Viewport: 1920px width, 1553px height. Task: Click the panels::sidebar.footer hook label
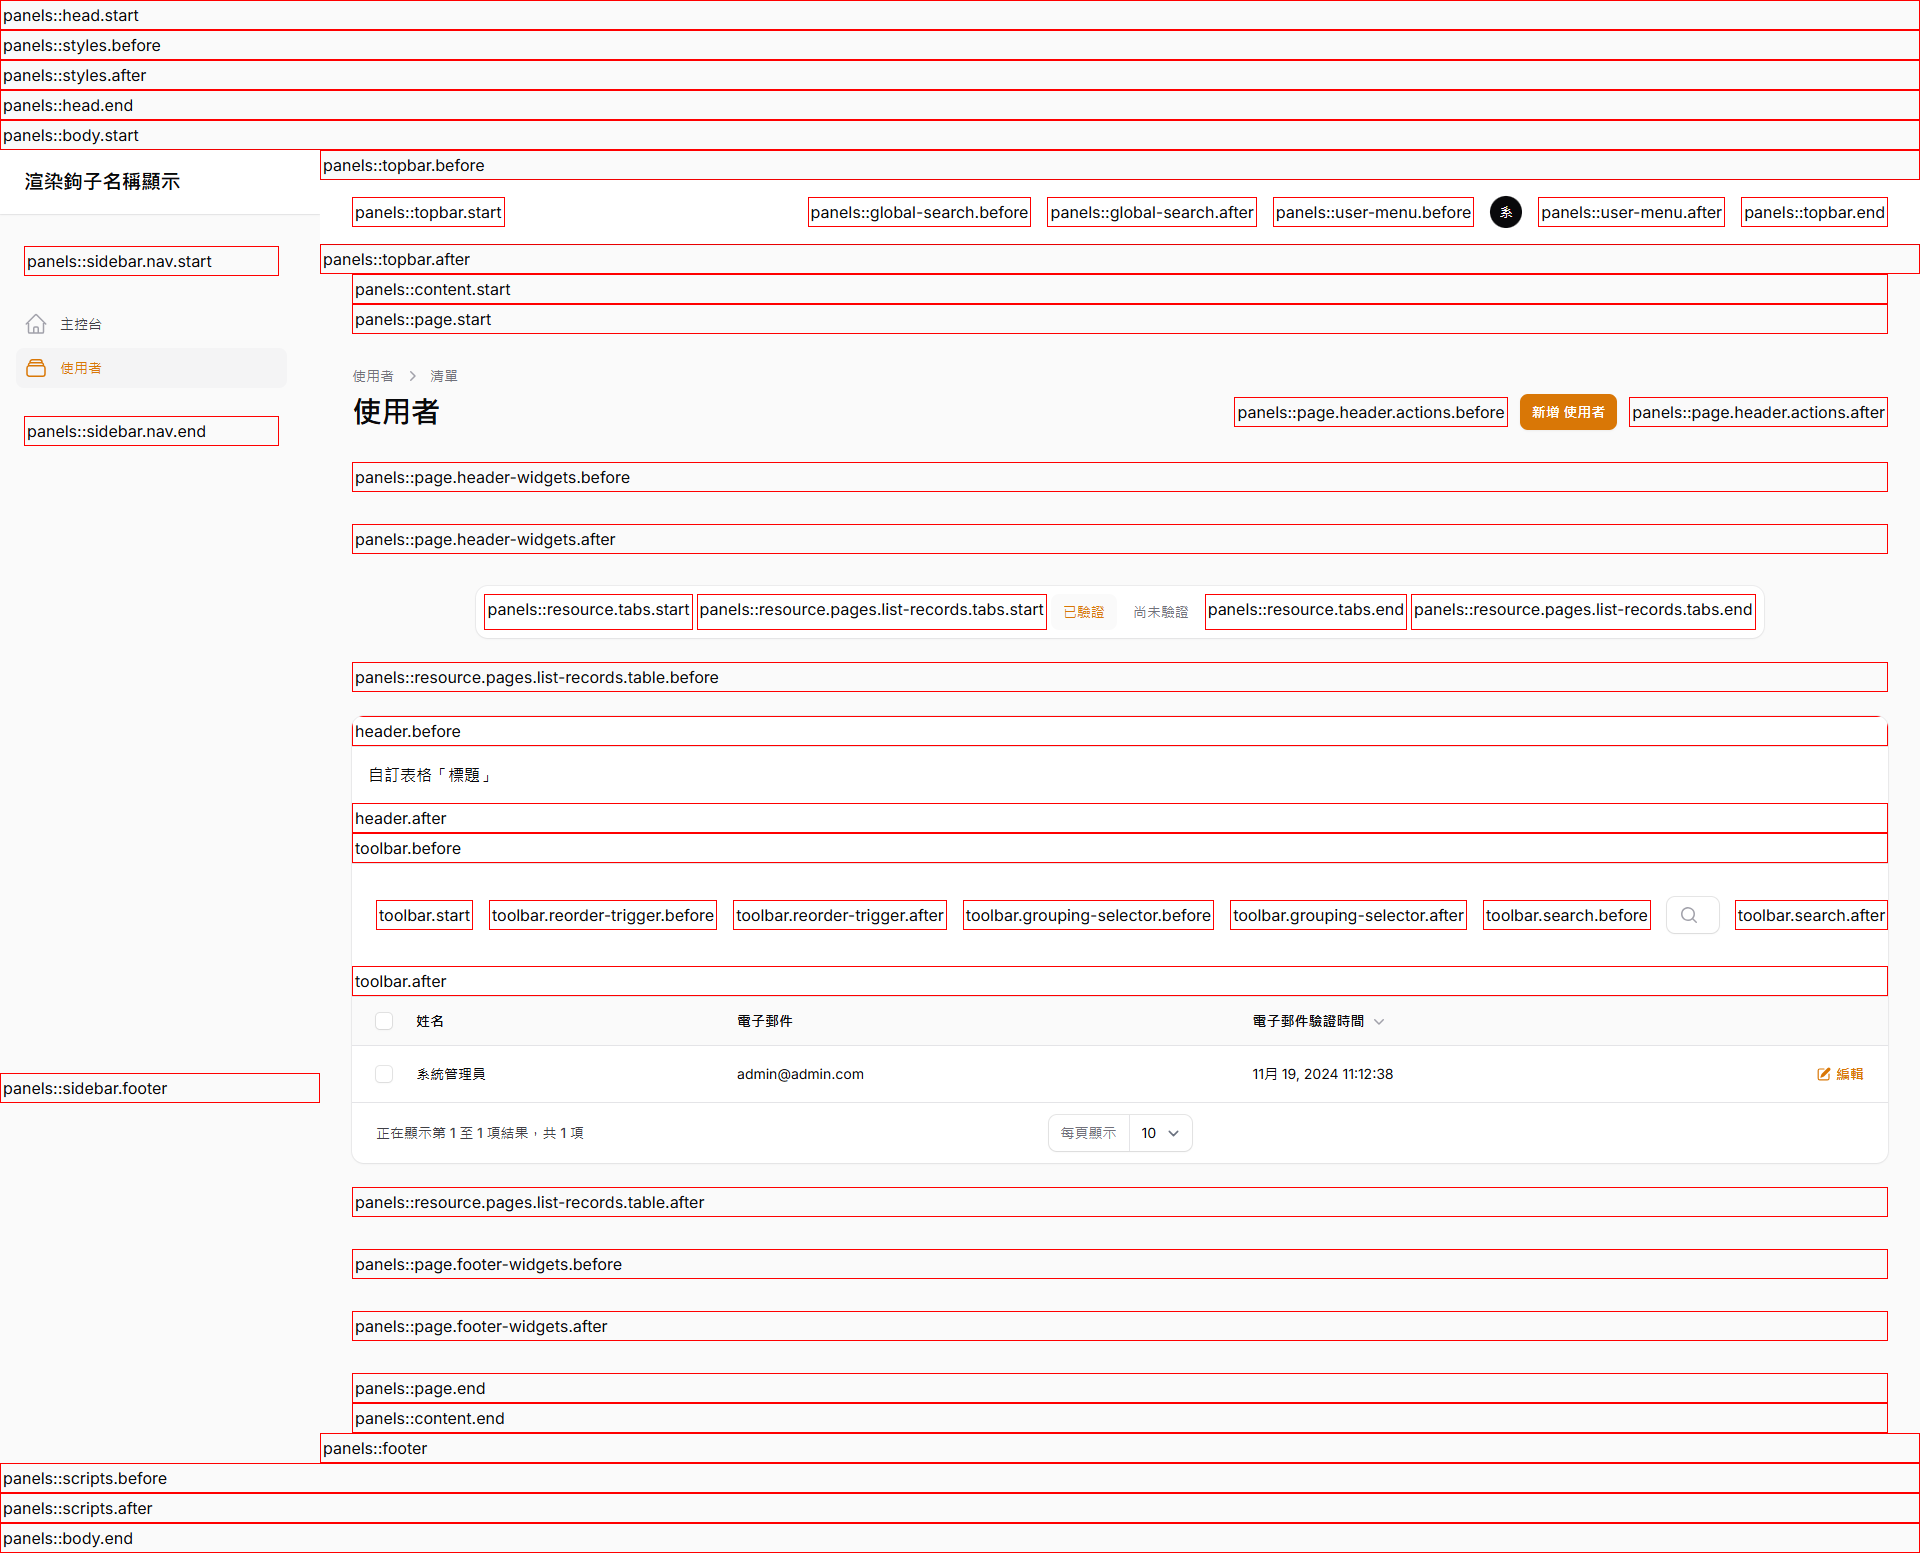[160, 1088]
